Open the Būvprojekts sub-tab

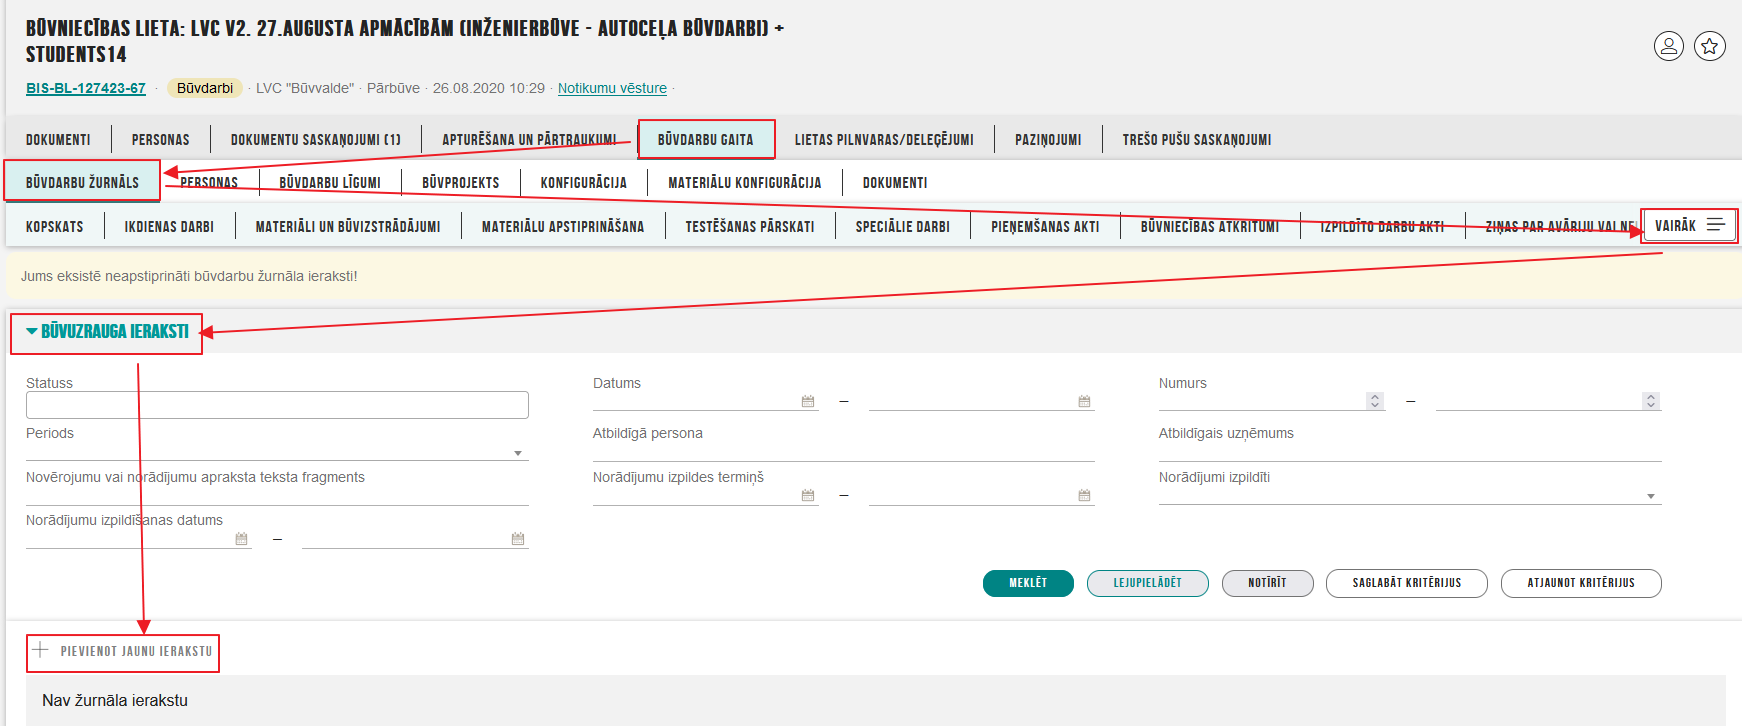click(461, 183)
